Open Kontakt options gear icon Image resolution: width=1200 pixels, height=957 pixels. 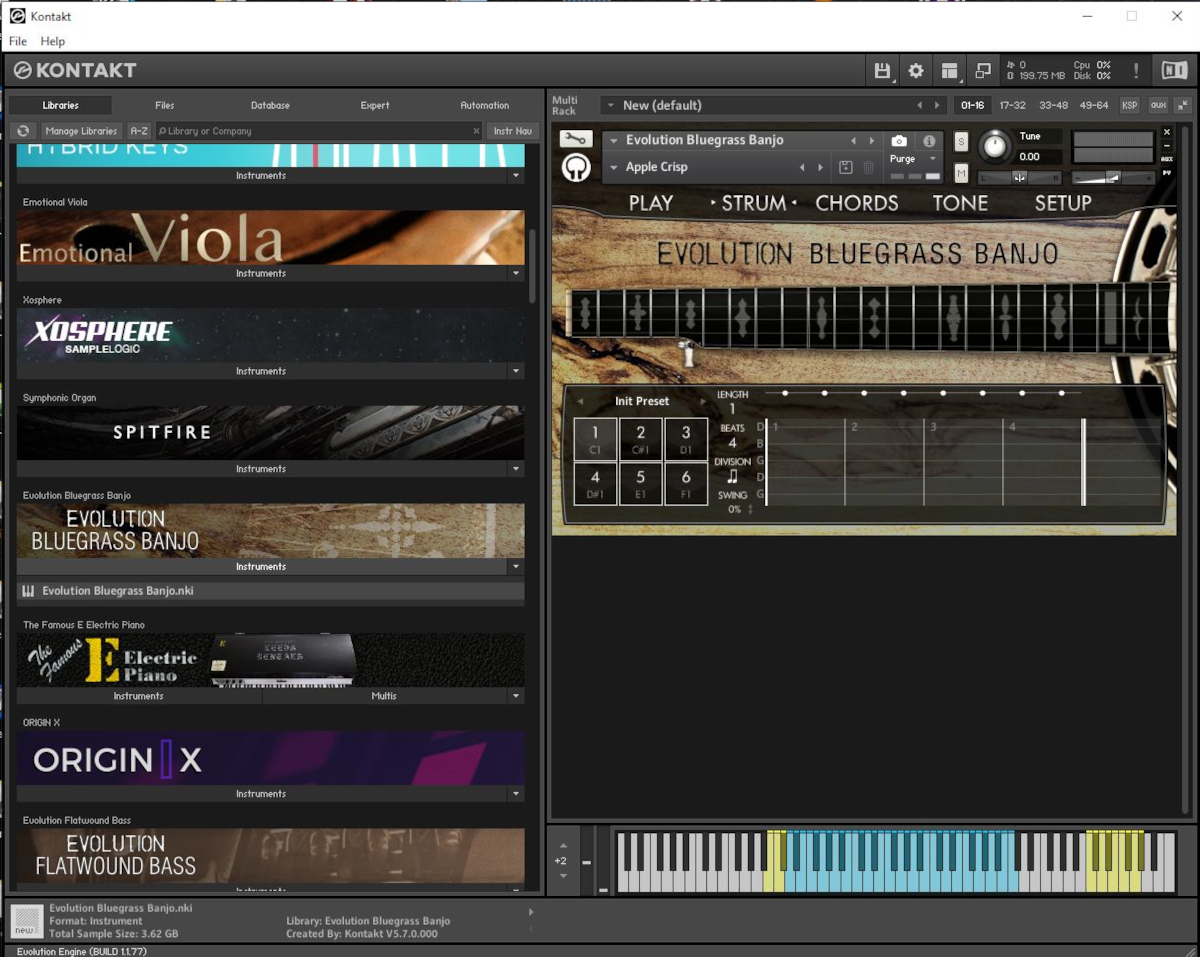click(916, 71)
